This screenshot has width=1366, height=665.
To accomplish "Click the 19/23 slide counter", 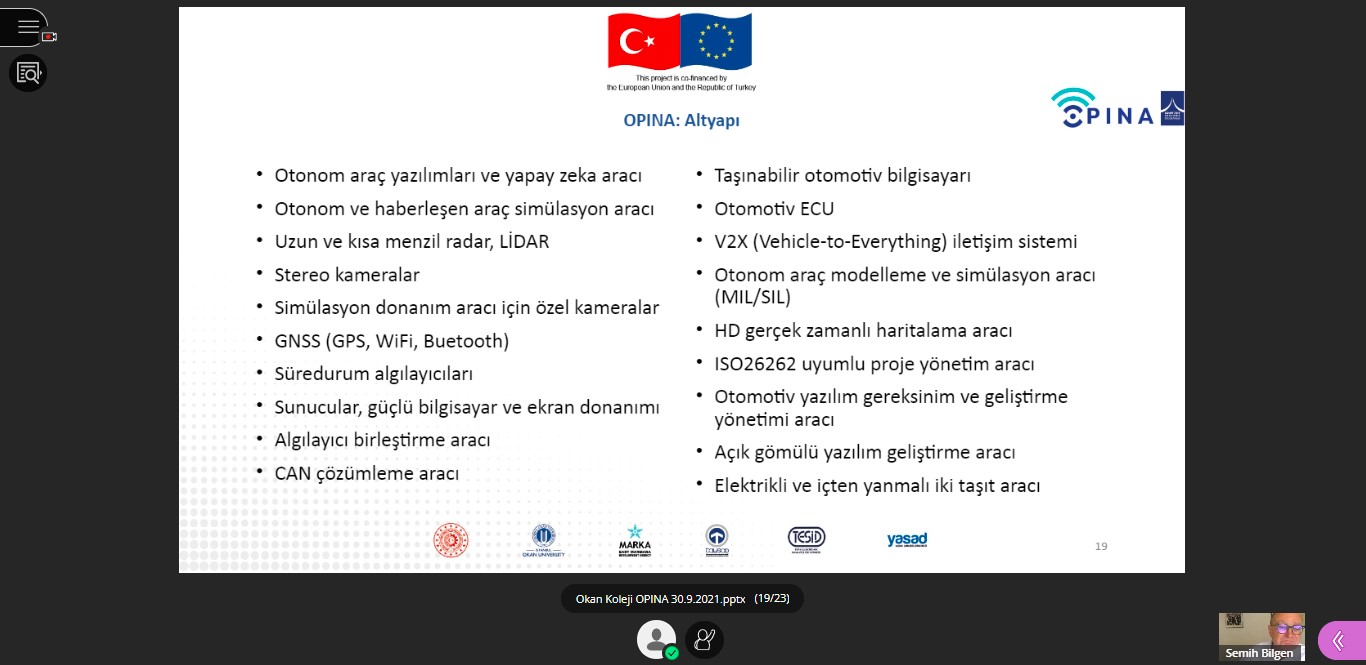I will point(772,599).
